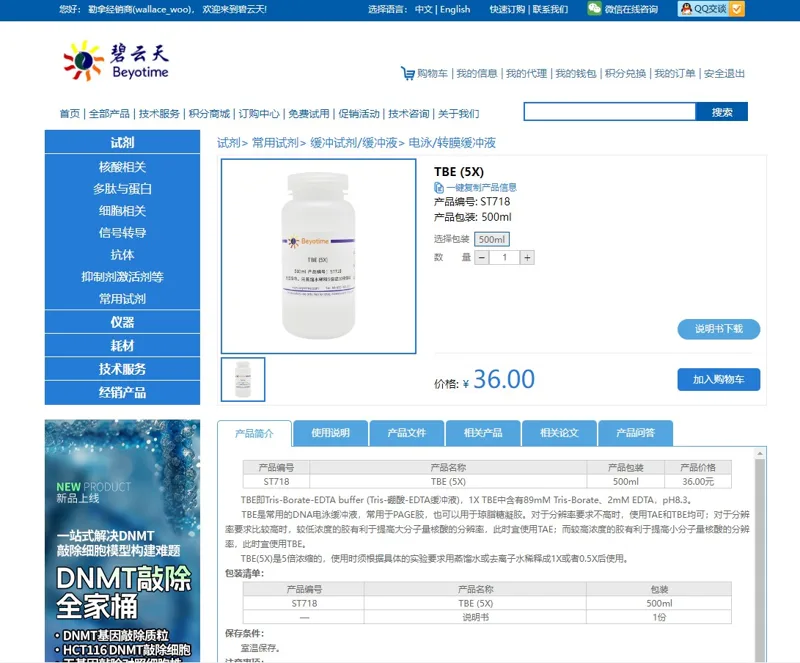Open the shopping cart icon
Screen dimensions: 800x663
(408, 73)
